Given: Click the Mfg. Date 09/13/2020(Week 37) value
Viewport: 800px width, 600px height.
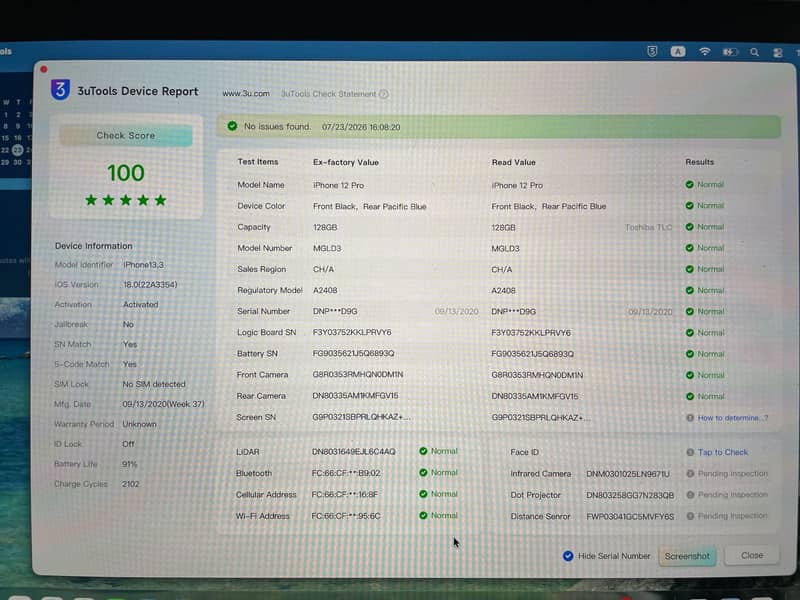Looking at the screenshot, I should [x=163, y=404].
